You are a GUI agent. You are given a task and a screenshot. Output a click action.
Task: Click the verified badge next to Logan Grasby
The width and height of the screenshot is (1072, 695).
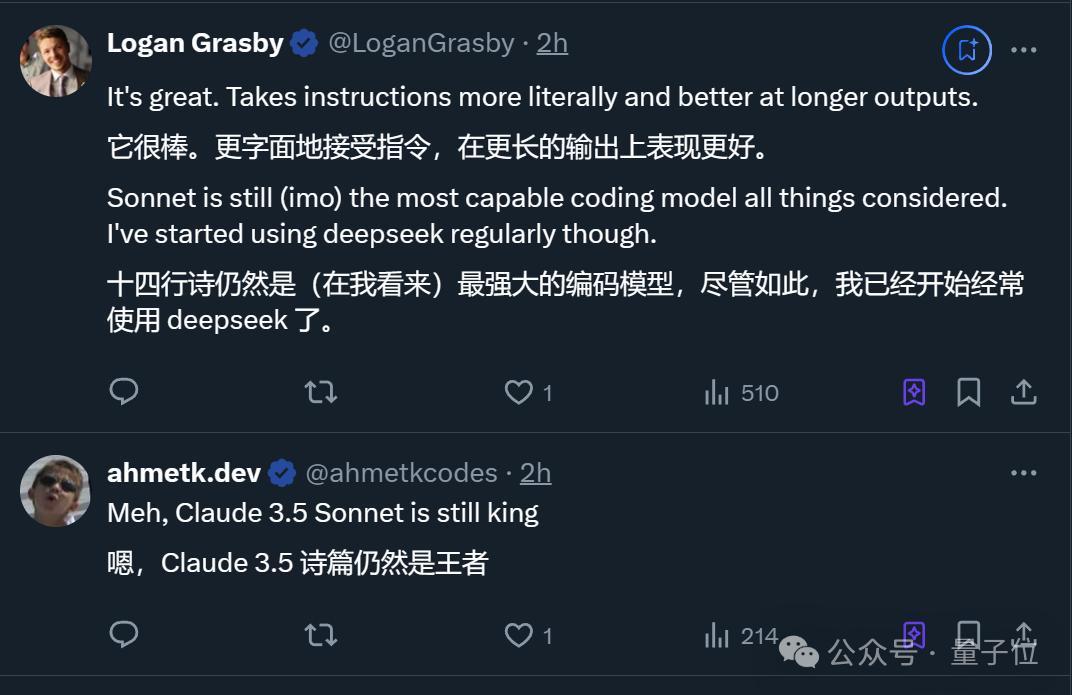[x=302, y=43]
